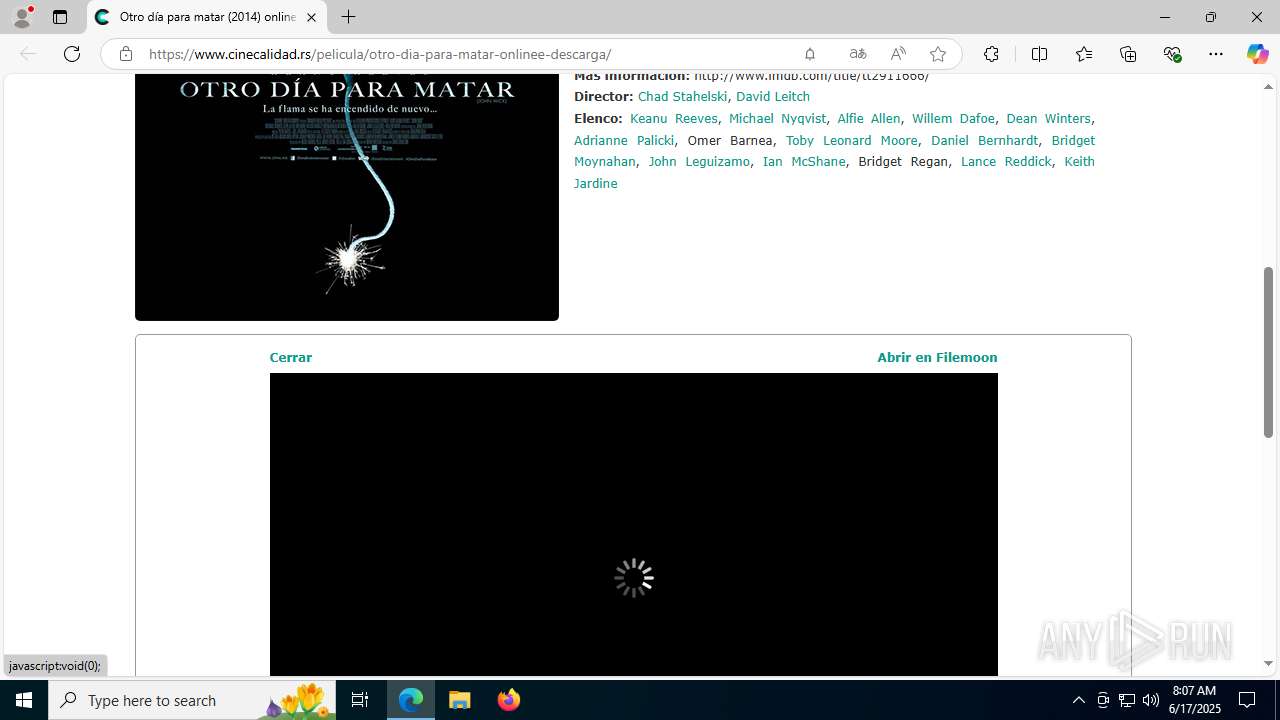Click scrollbar up arrow

click(x=1268, y=86)
